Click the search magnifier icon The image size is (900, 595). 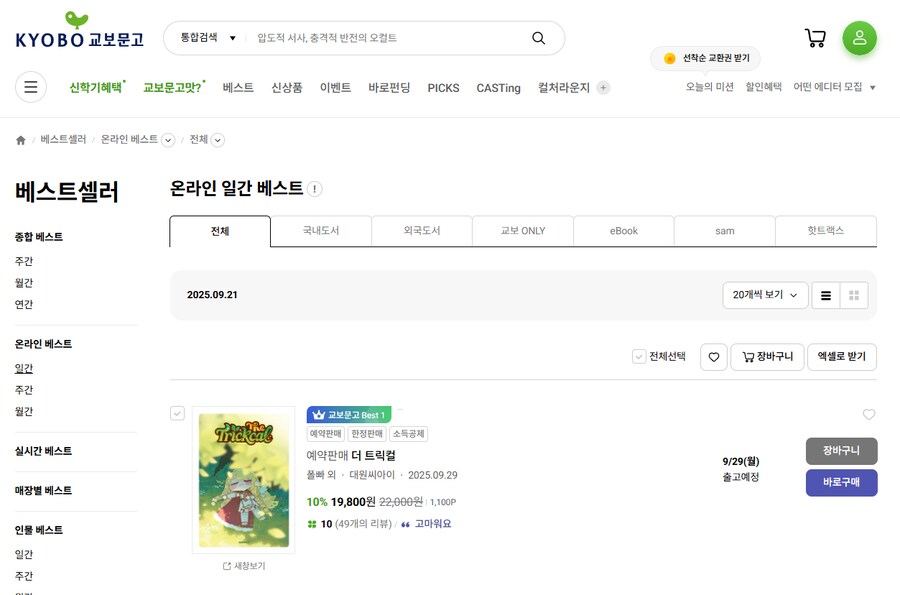[538, 38]
